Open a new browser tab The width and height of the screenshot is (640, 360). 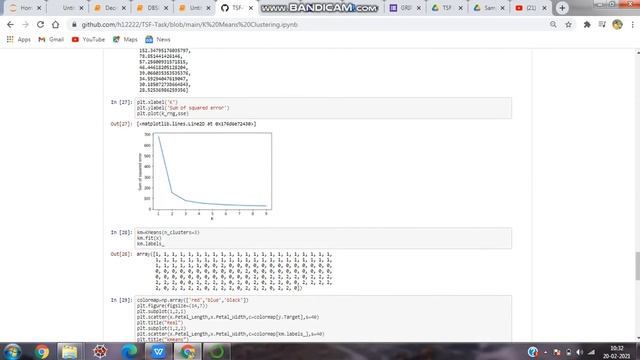click(562, 8)
